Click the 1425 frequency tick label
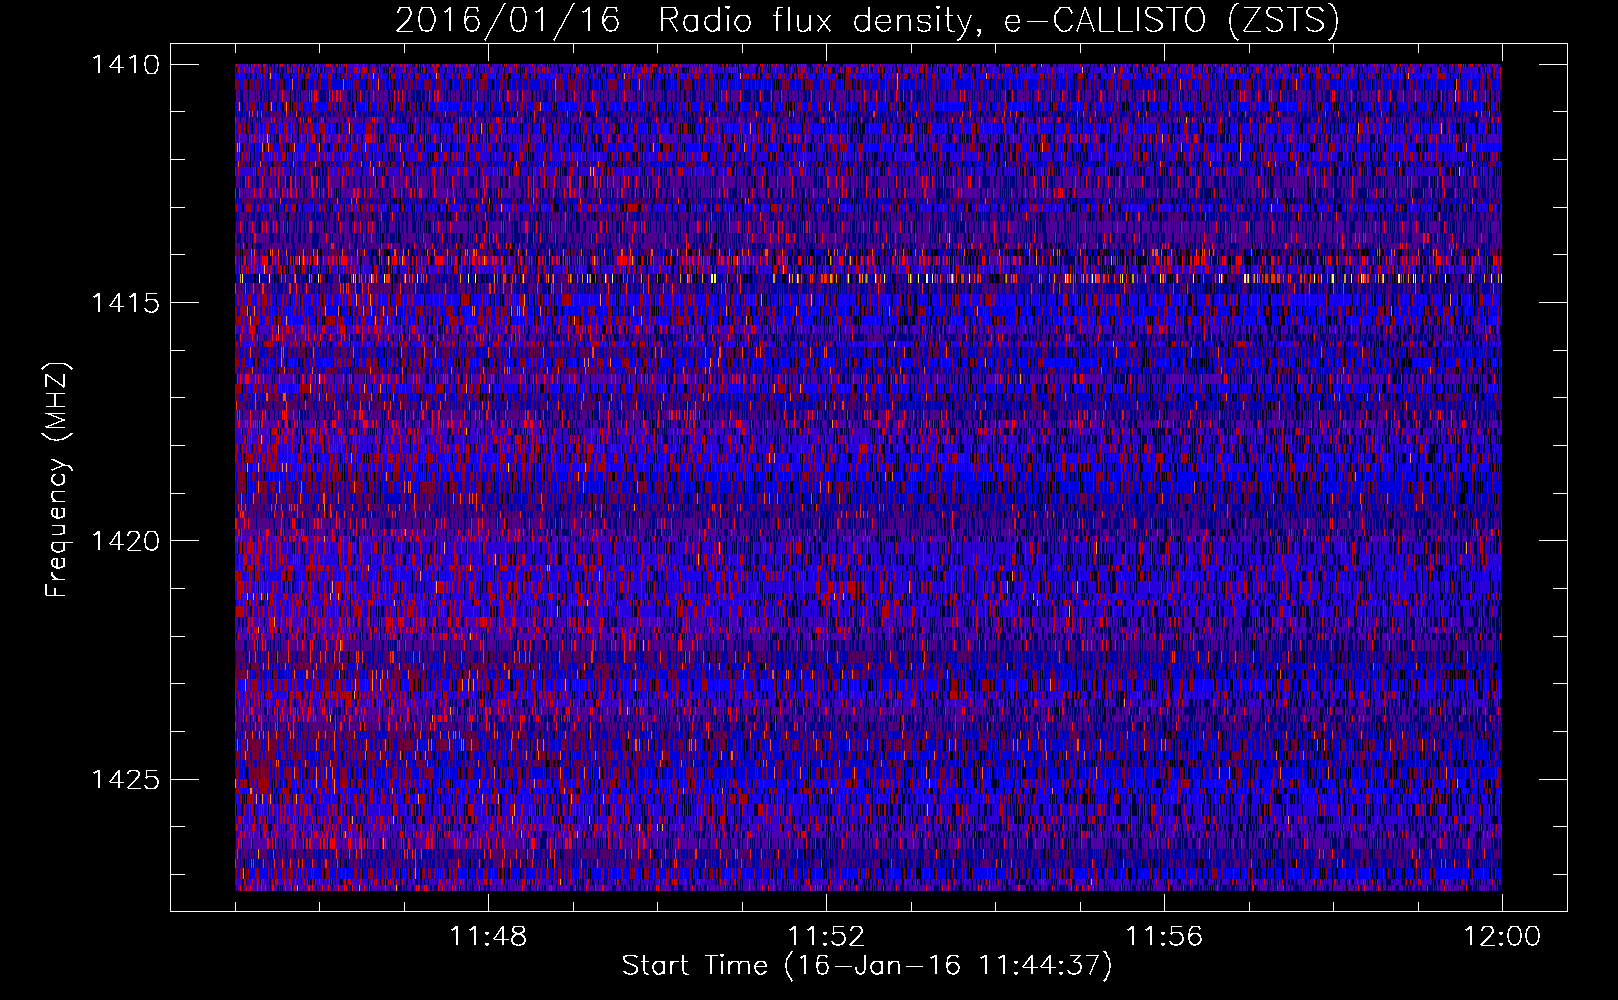Screen dimensions: 1618x1000 125,779
